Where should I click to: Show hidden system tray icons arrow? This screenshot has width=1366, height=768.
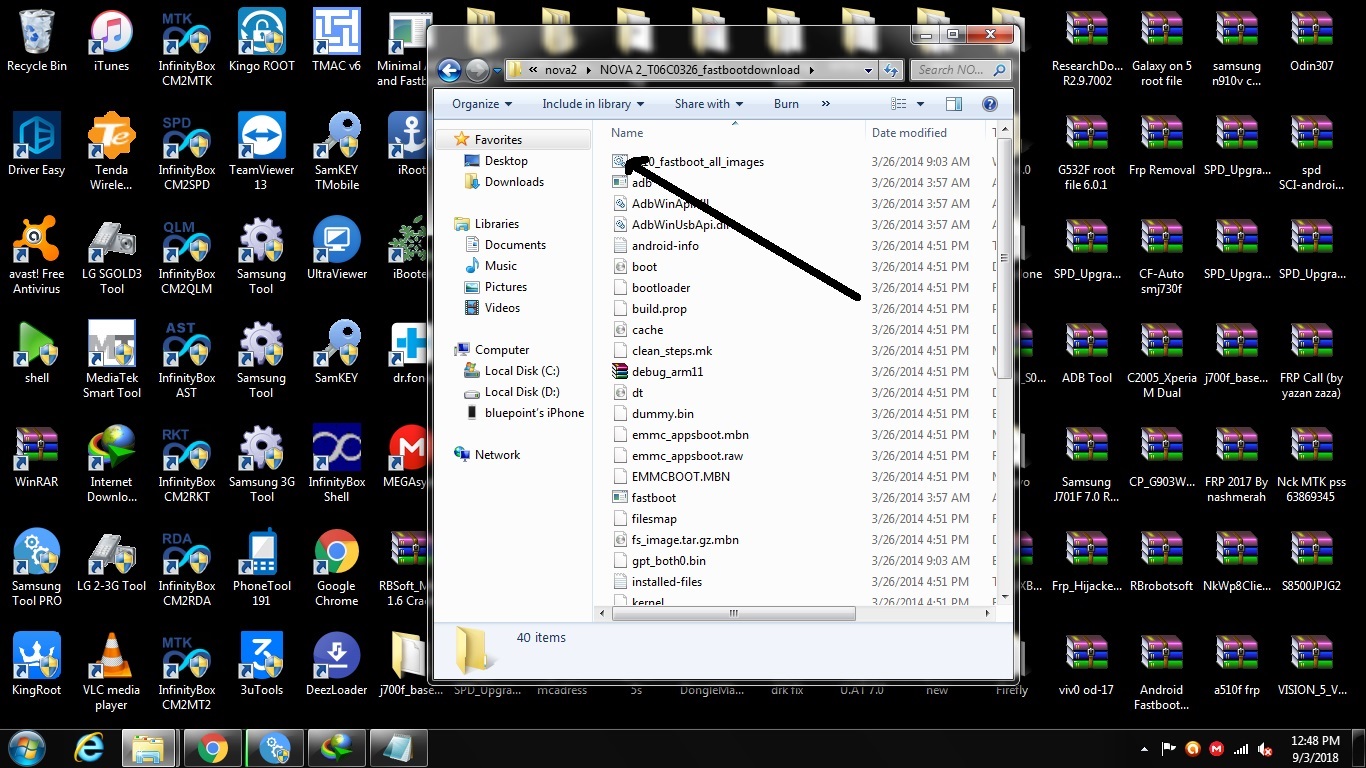(1144, 748)
